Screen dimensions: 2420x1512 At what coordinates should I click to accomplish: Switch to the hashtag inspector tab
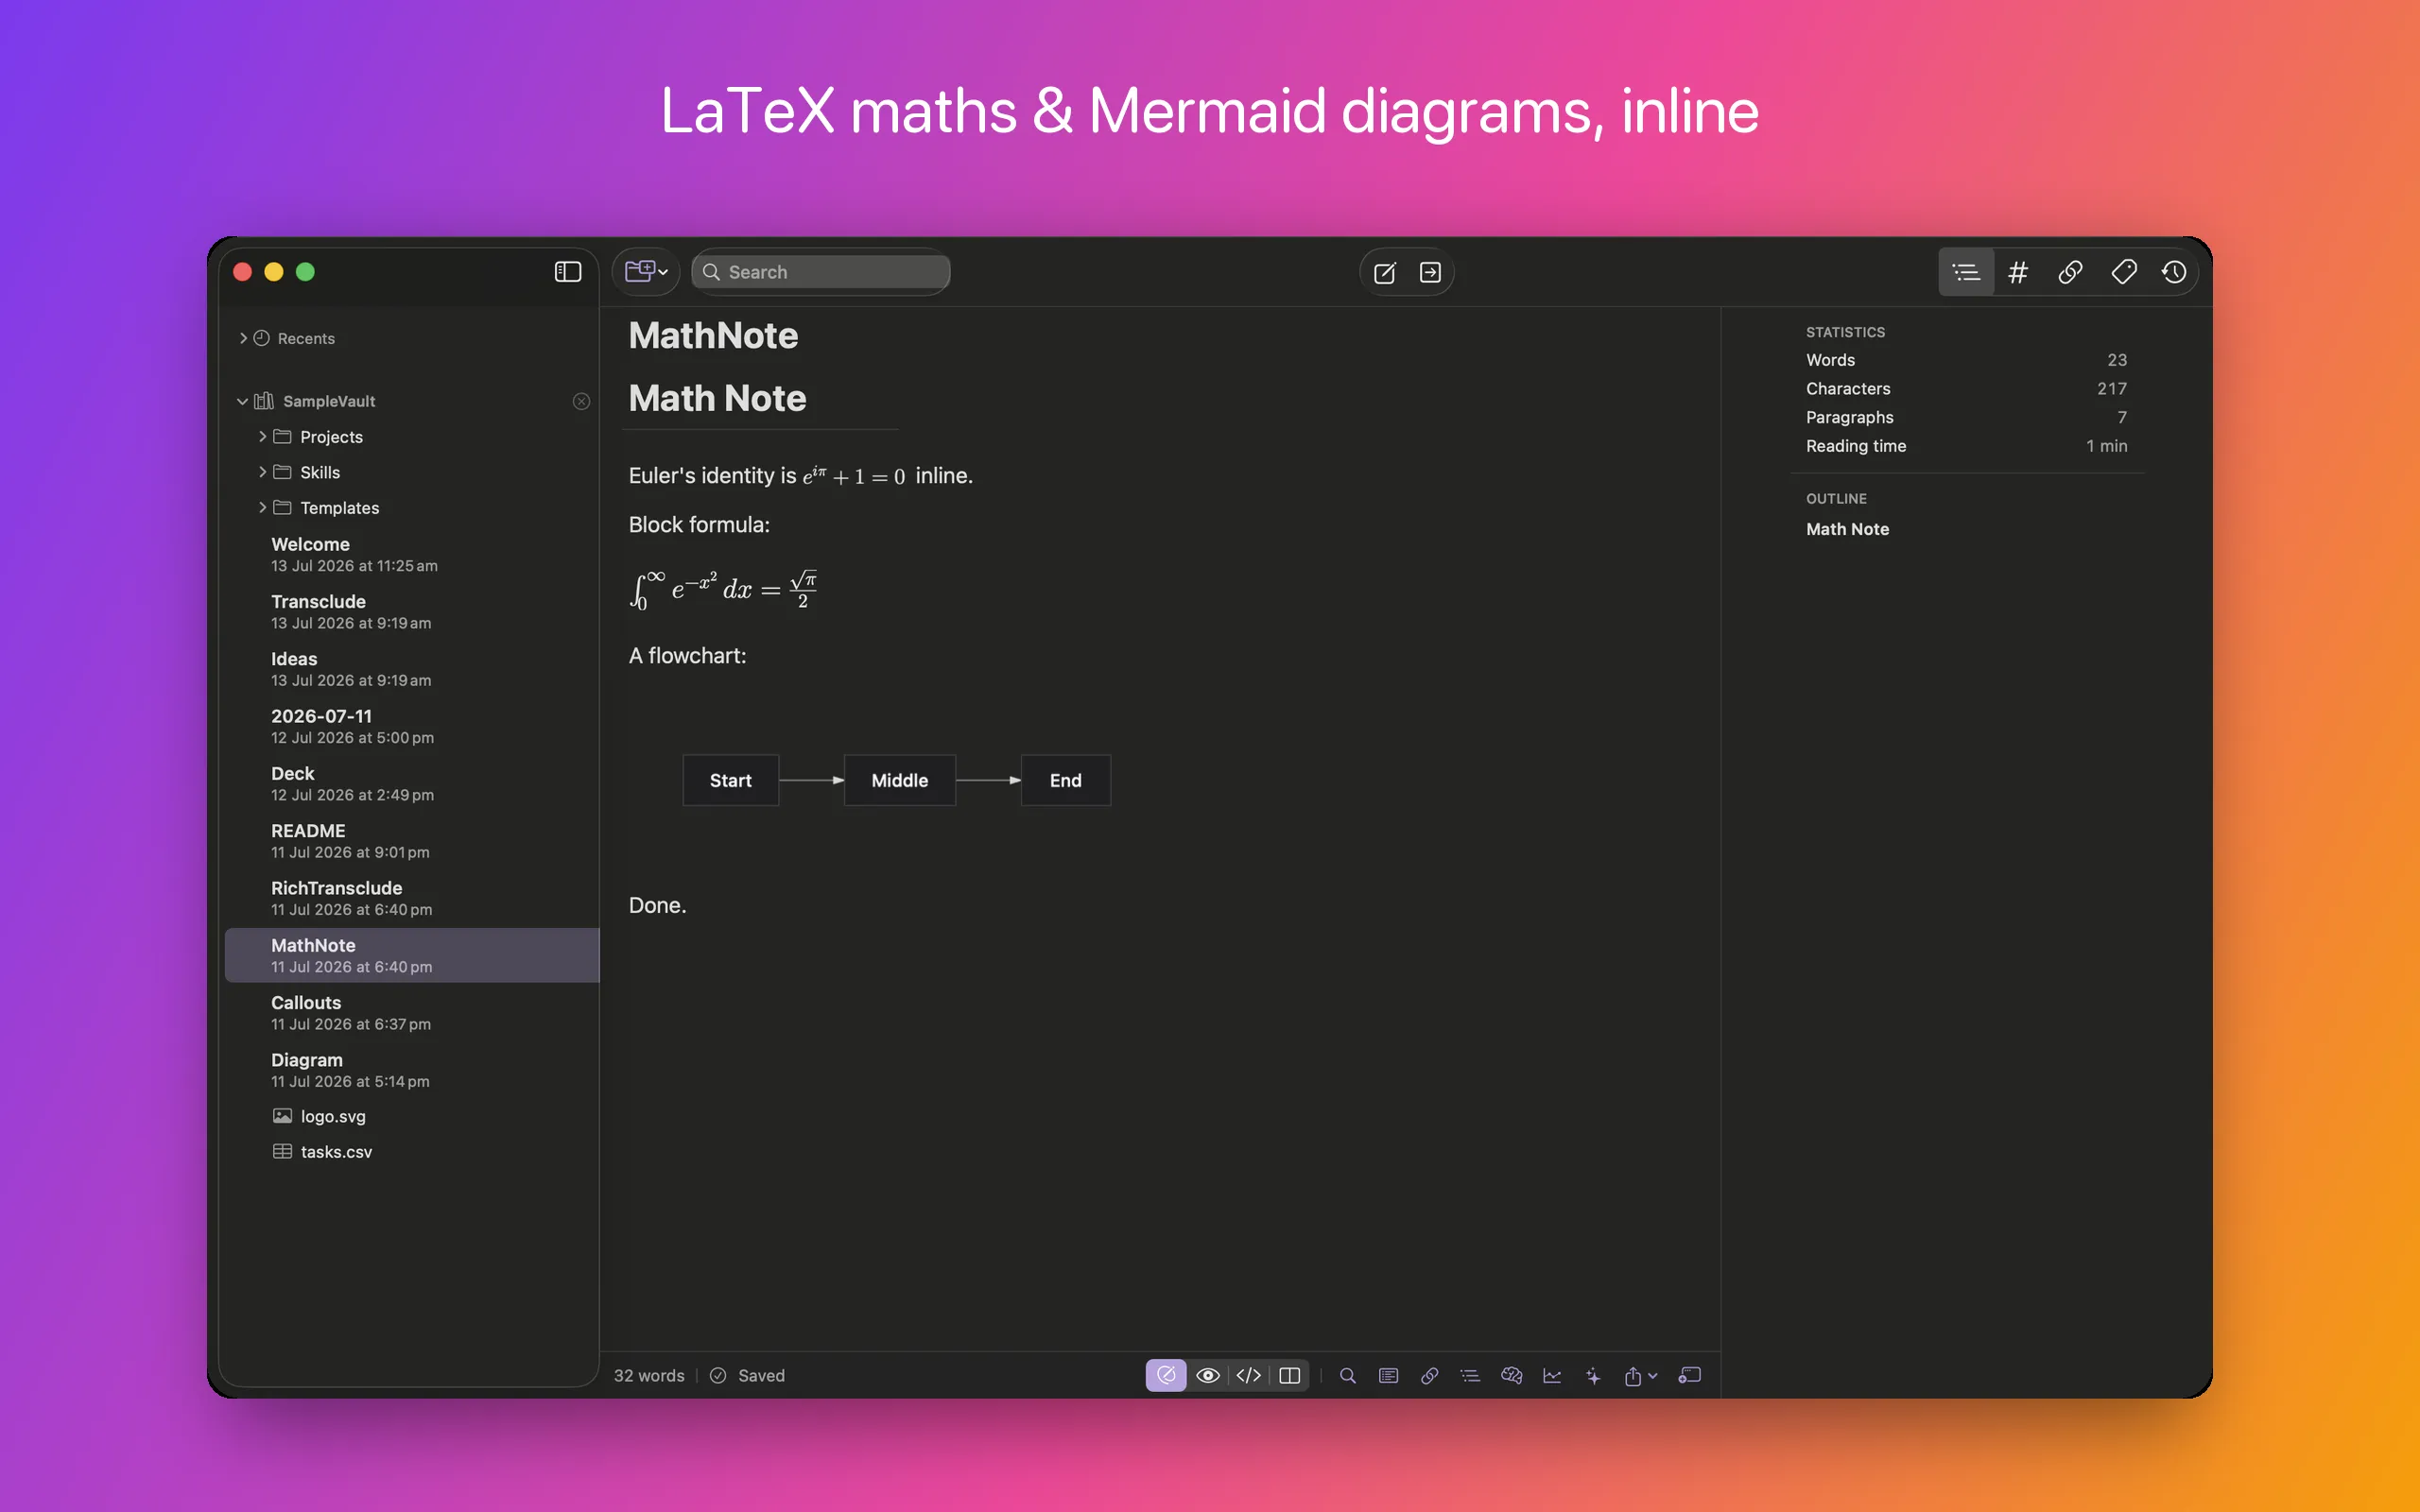(2018, 272)
